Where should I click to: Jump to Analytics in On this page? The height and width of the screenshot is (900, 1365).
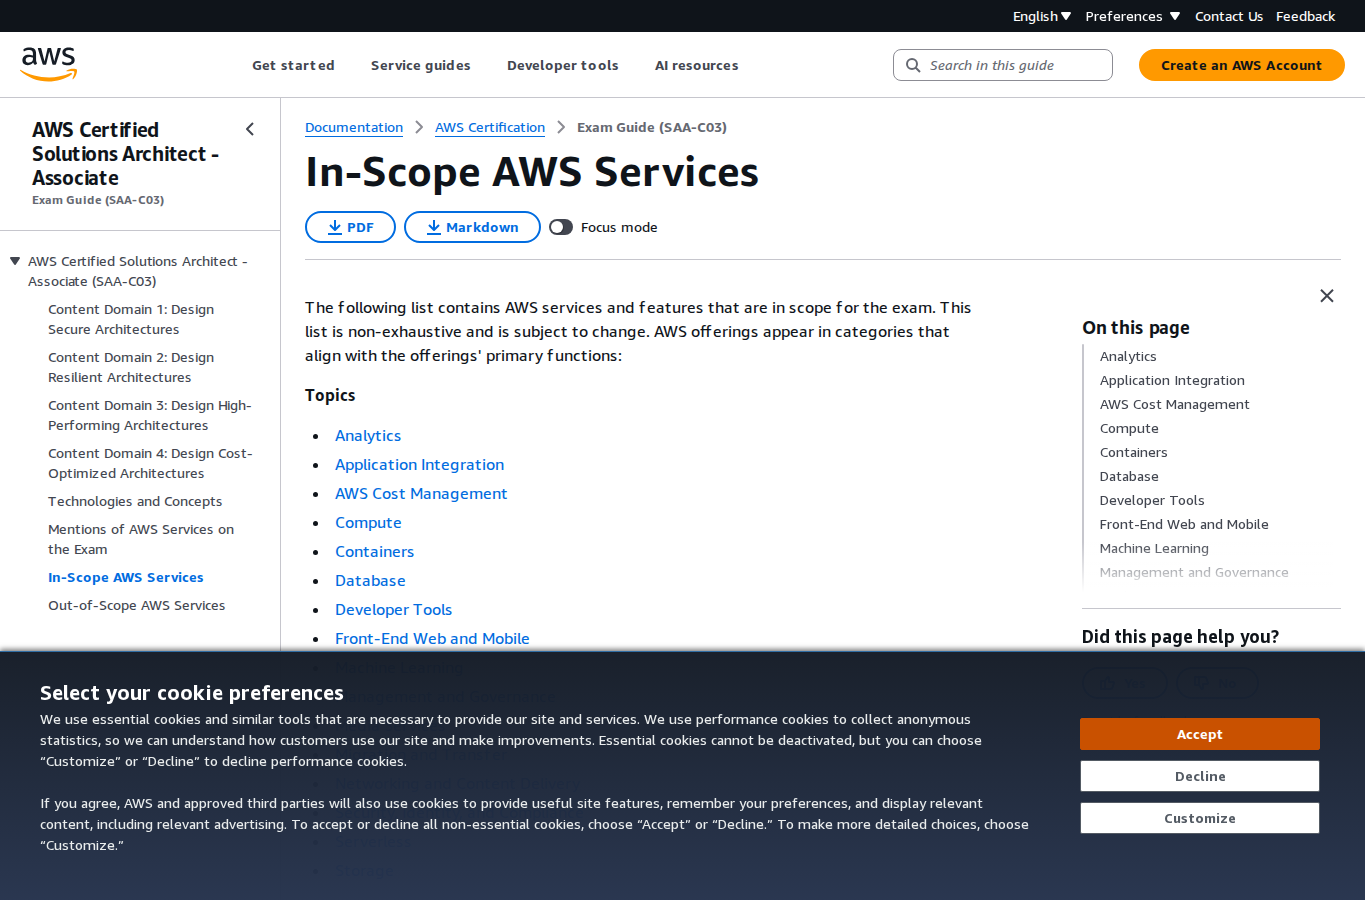[1128, 356]
